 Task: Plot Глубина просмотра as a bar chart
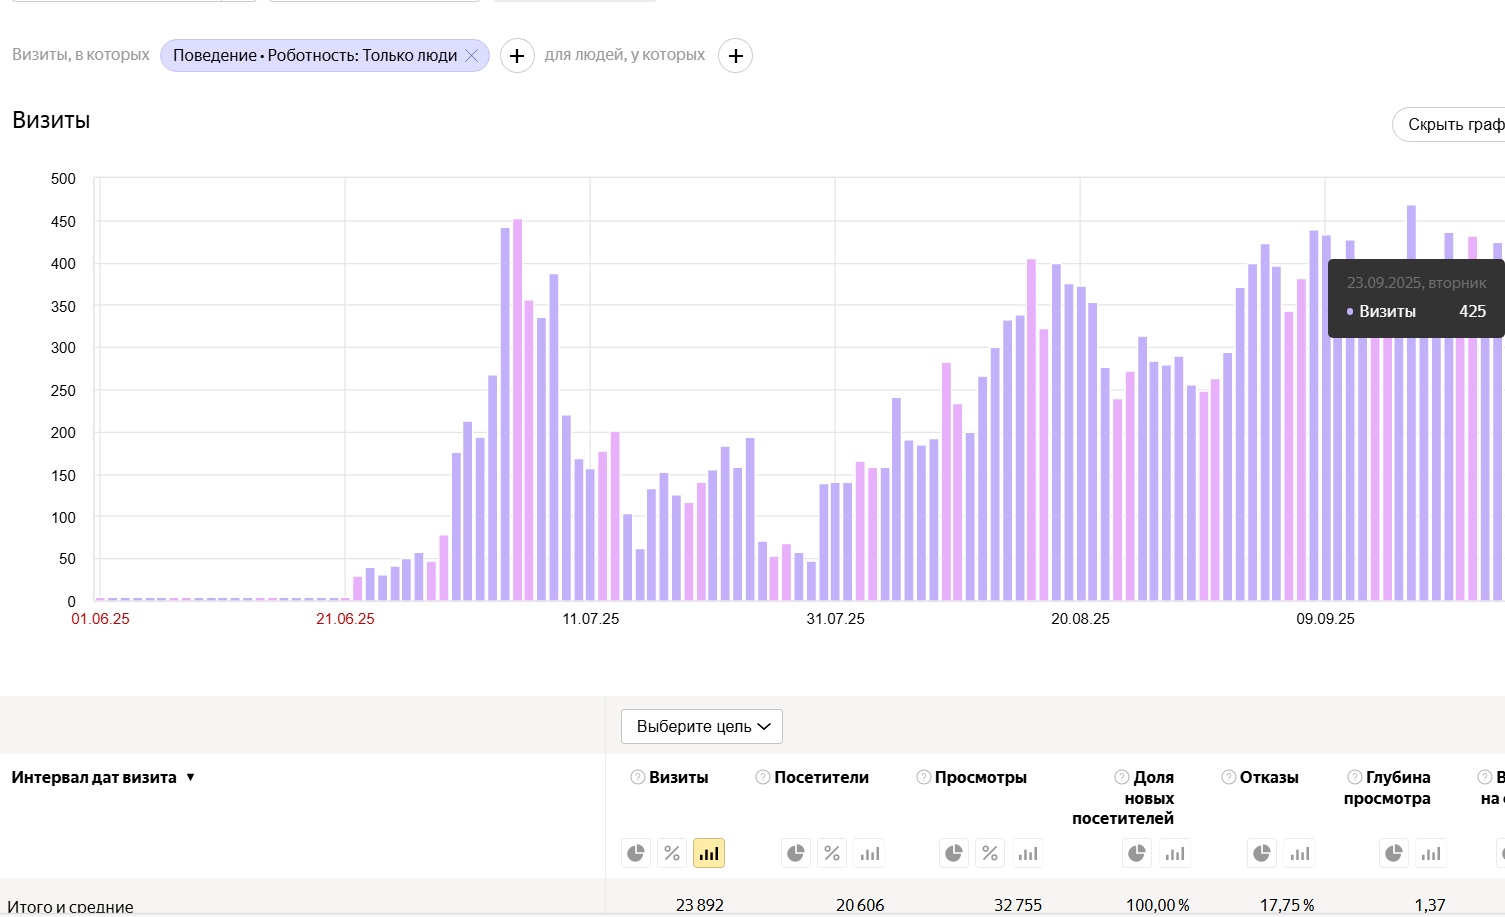pos(1431,853)
